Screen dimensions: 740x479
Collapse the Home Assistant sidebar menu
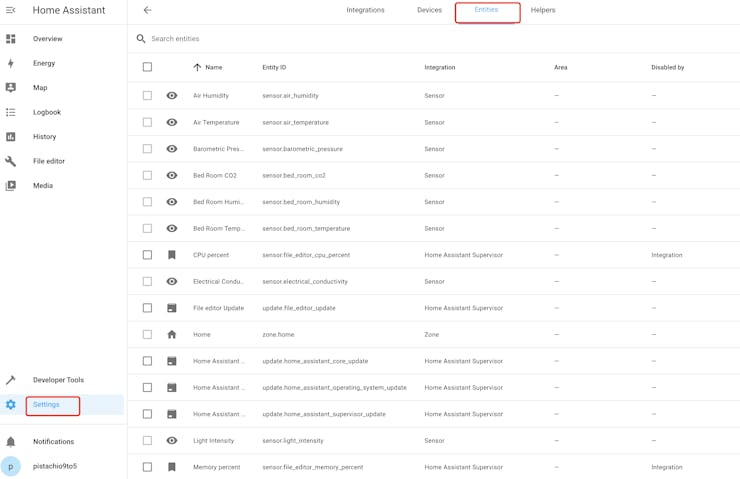11,10
